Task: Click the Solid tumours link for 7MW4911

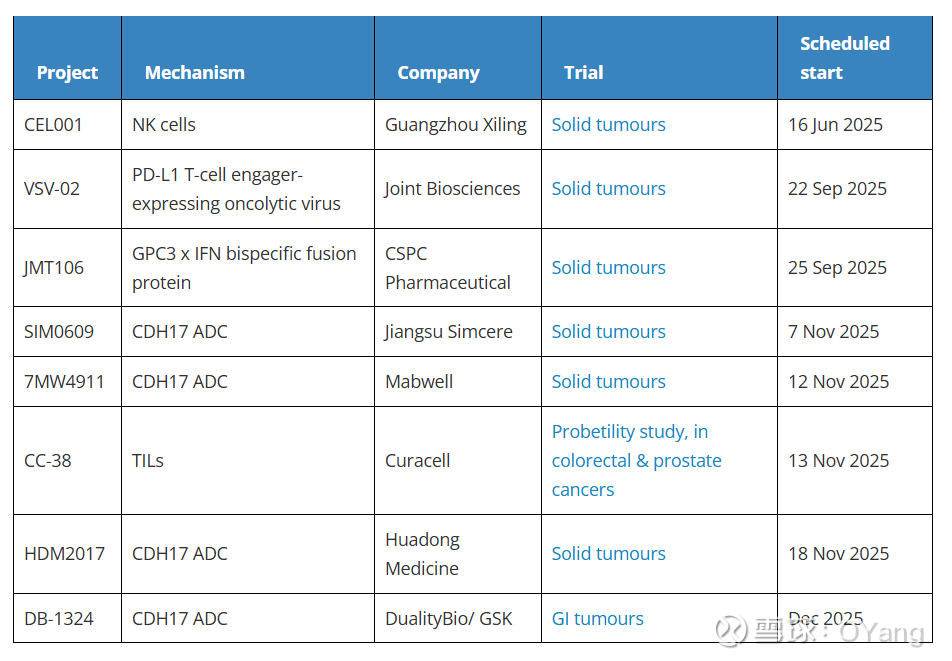Action: 608,382
